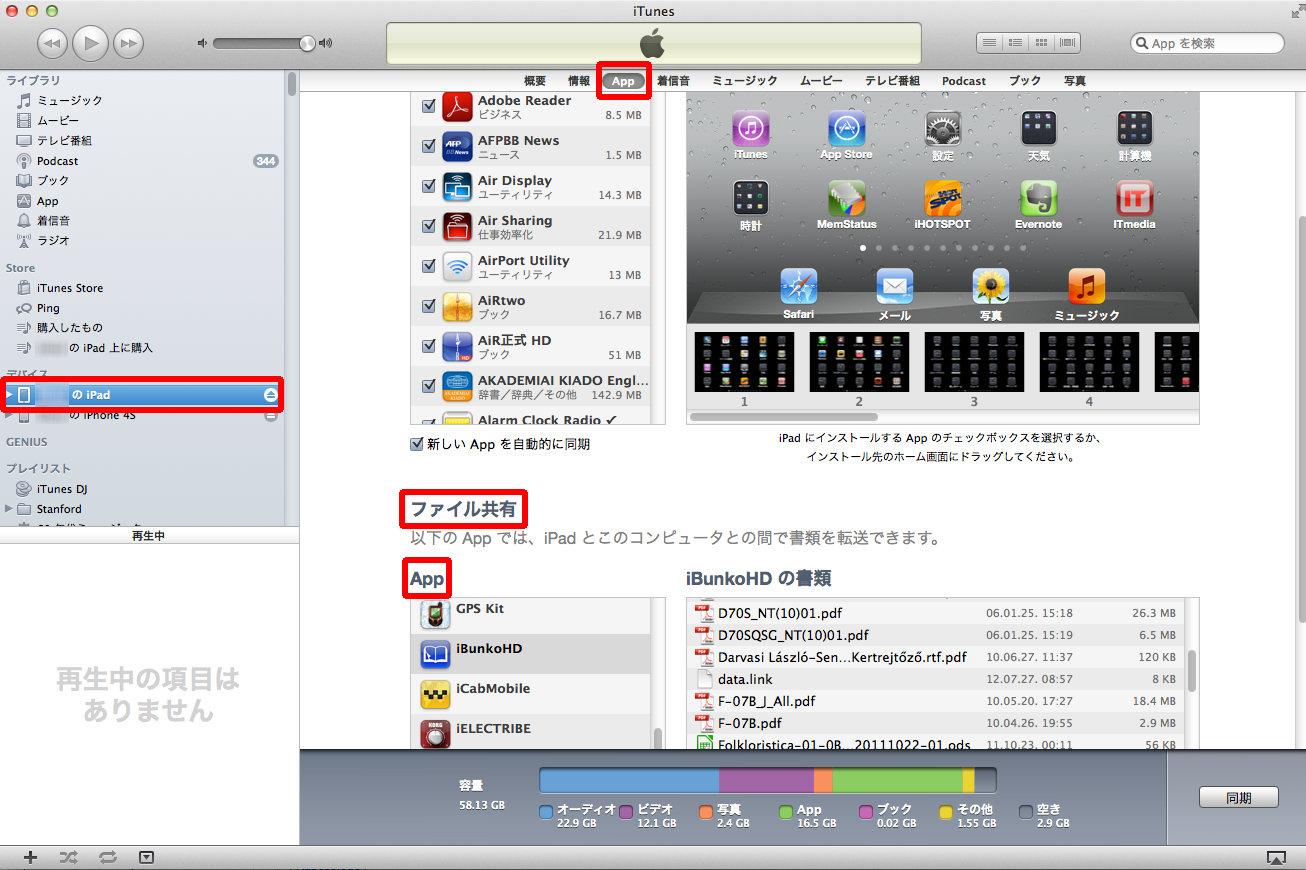The height and width of the screenshot is (870, 1306).
Task: Select the 設定 gear icon on home screen
Action: pos(942,128)
